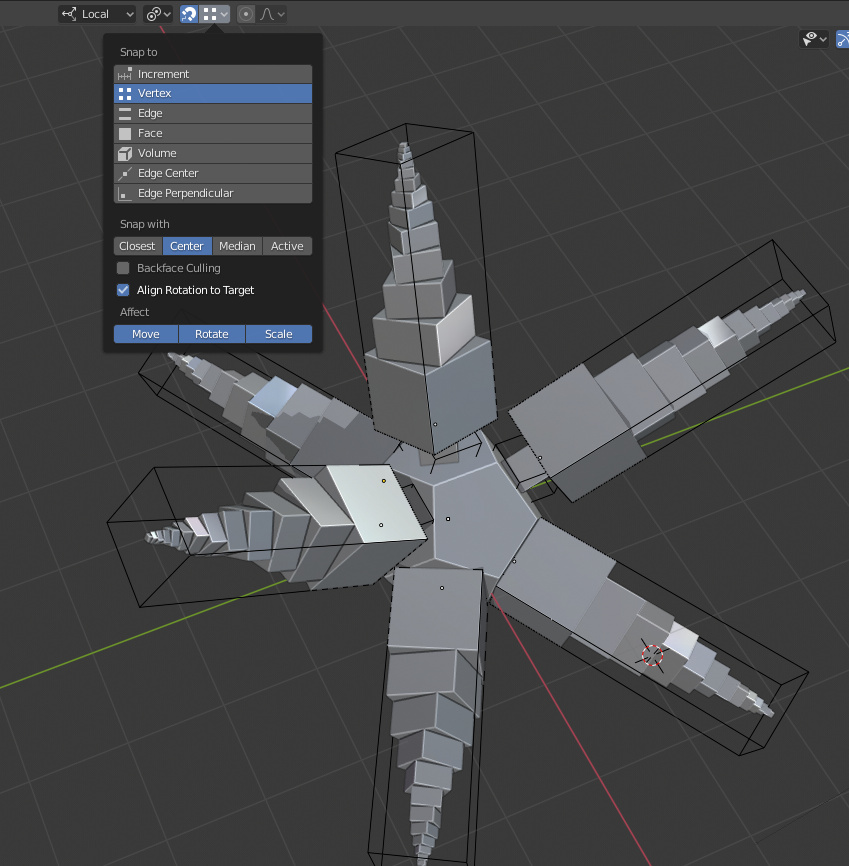
Task: Select Edge Perpendicular snap option
Action: coord(213,193)
